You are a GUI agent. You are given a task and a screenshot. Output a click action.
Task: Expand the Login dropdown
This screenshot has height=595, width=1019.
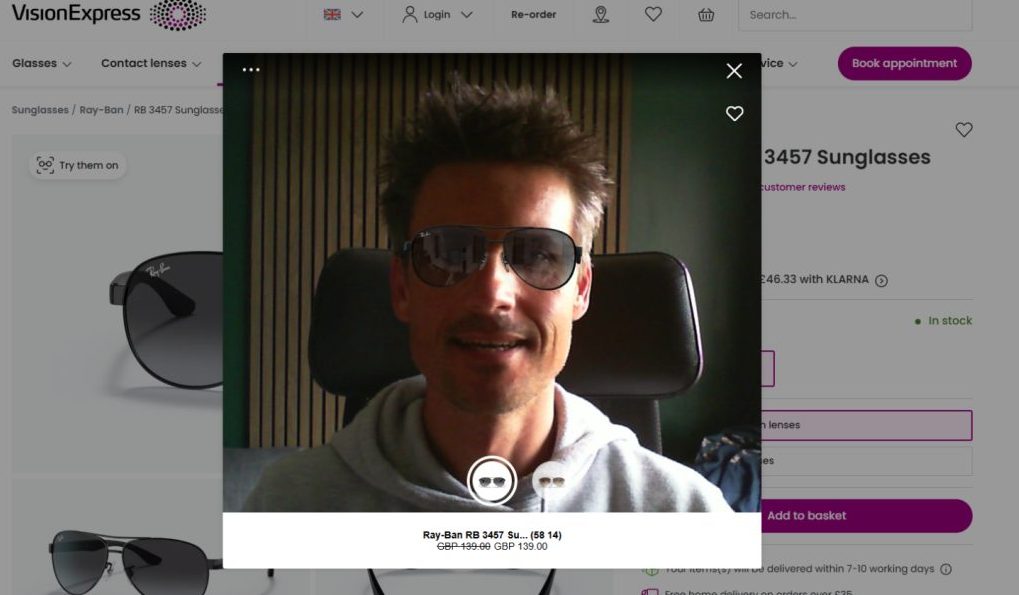click(437, 15)
